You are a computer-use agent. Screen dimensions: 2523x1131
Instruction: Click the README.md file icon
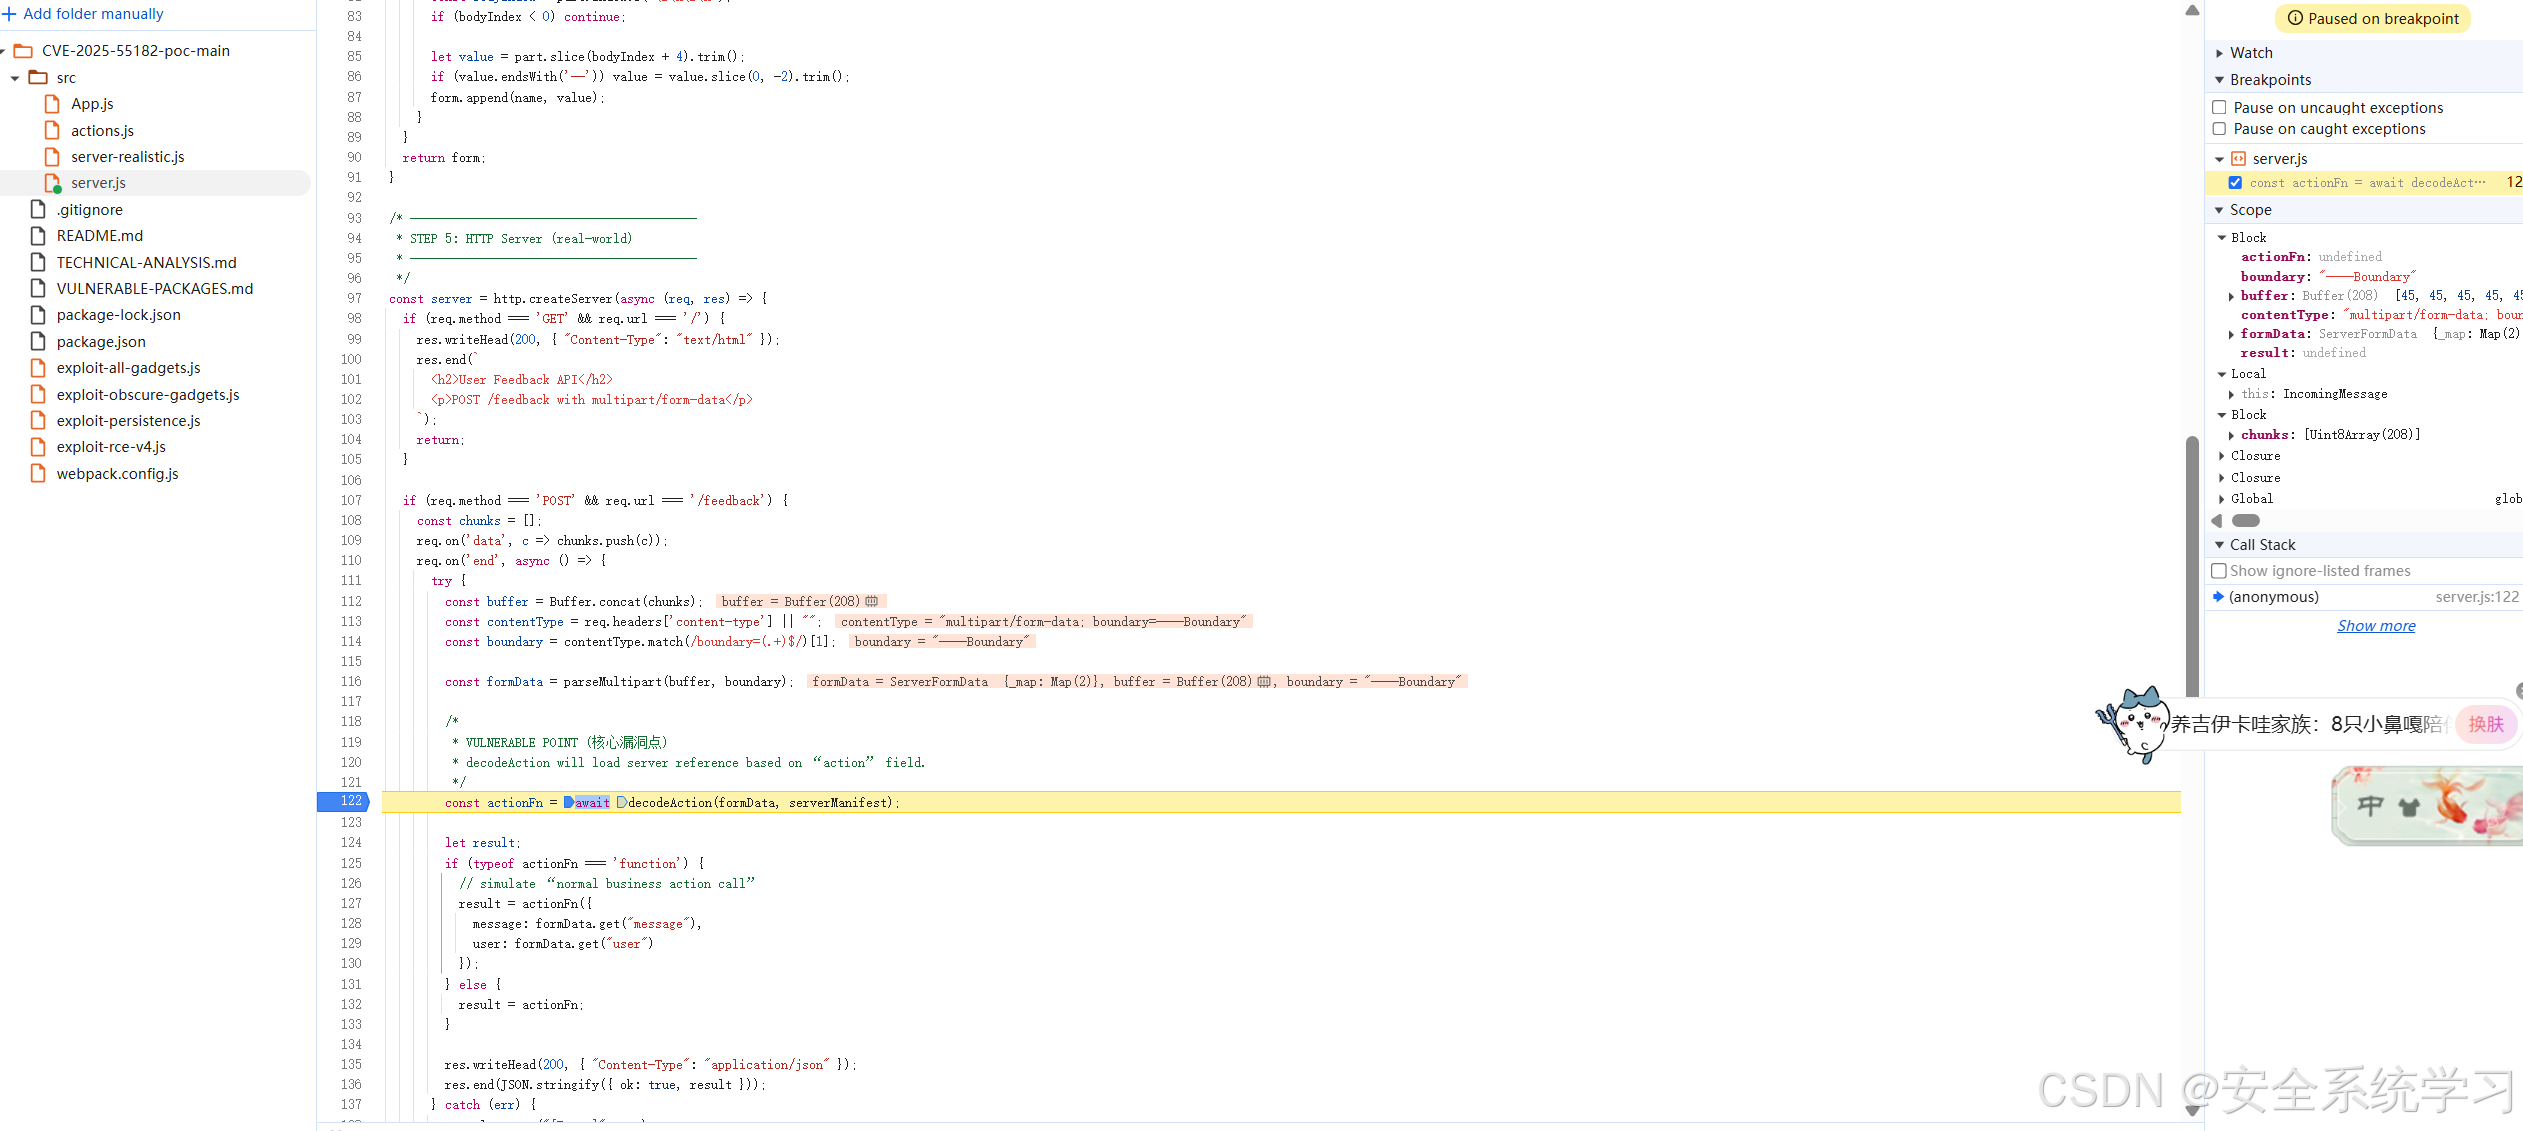click(x=39, y=236)
